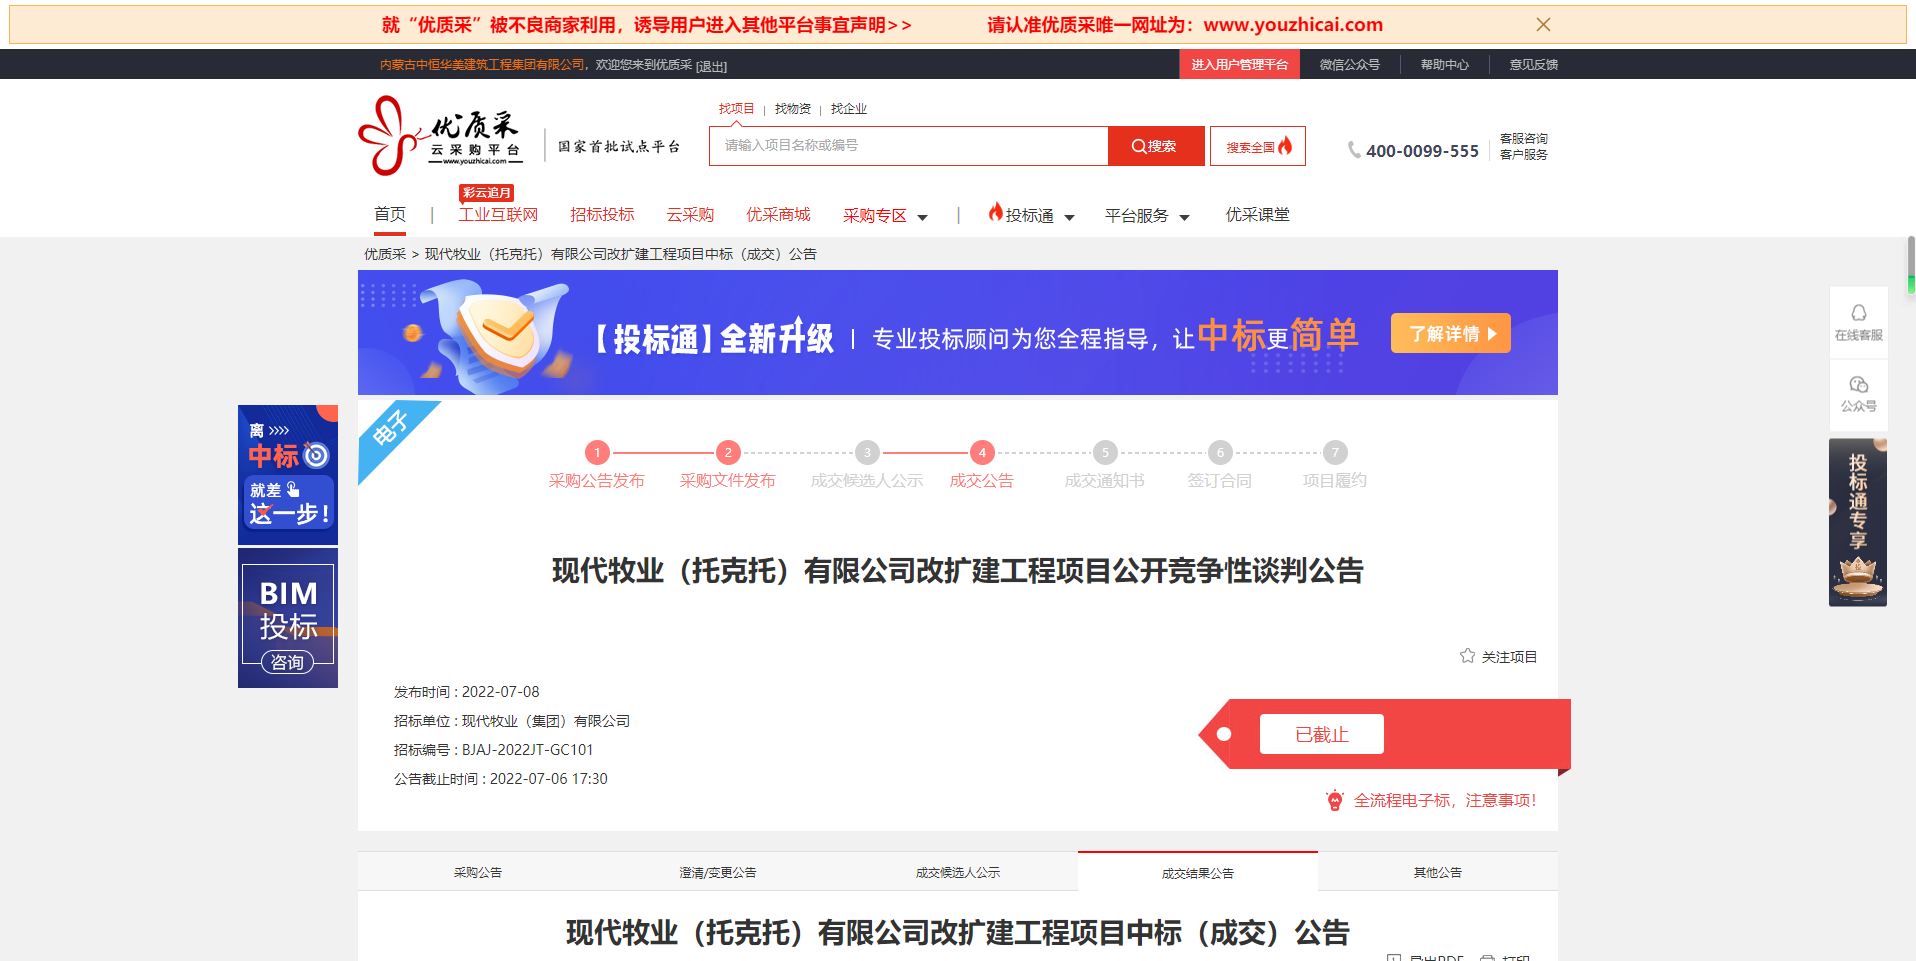1916x961 pixels.
Task: Open 帮助中心 in the top bar
Action: point(1445,64)
